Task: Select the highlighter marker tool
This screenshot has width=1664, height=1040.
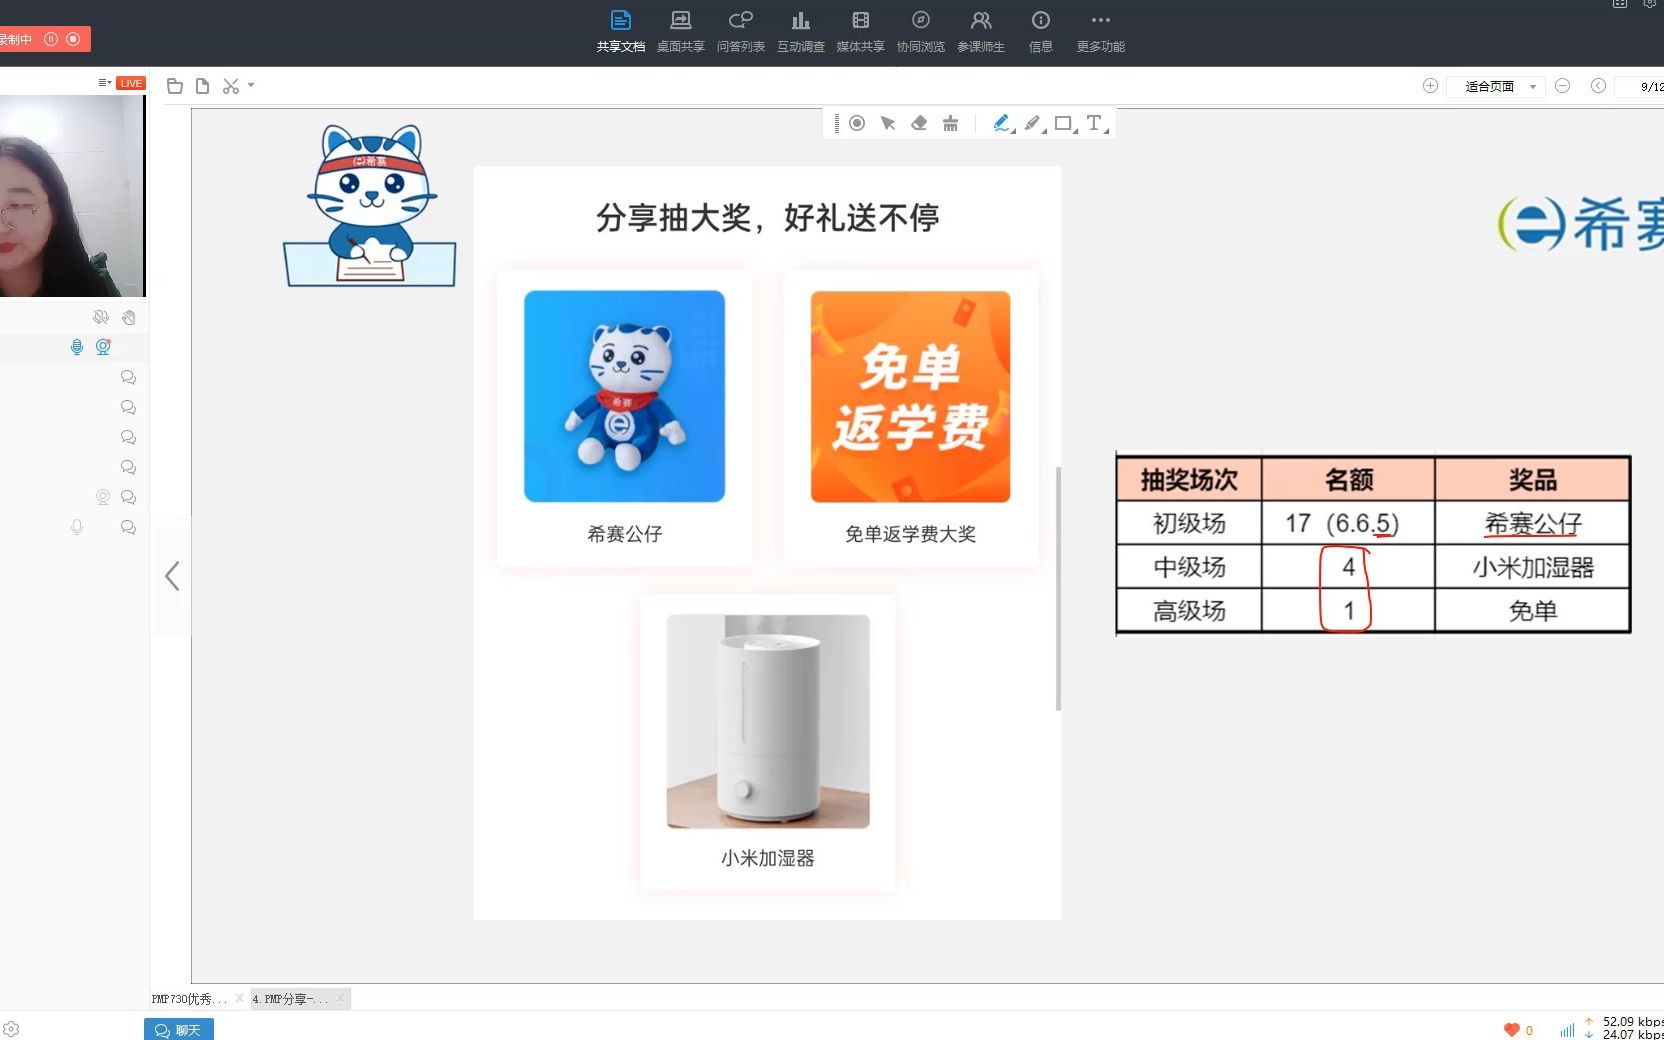Action: 1033,123
